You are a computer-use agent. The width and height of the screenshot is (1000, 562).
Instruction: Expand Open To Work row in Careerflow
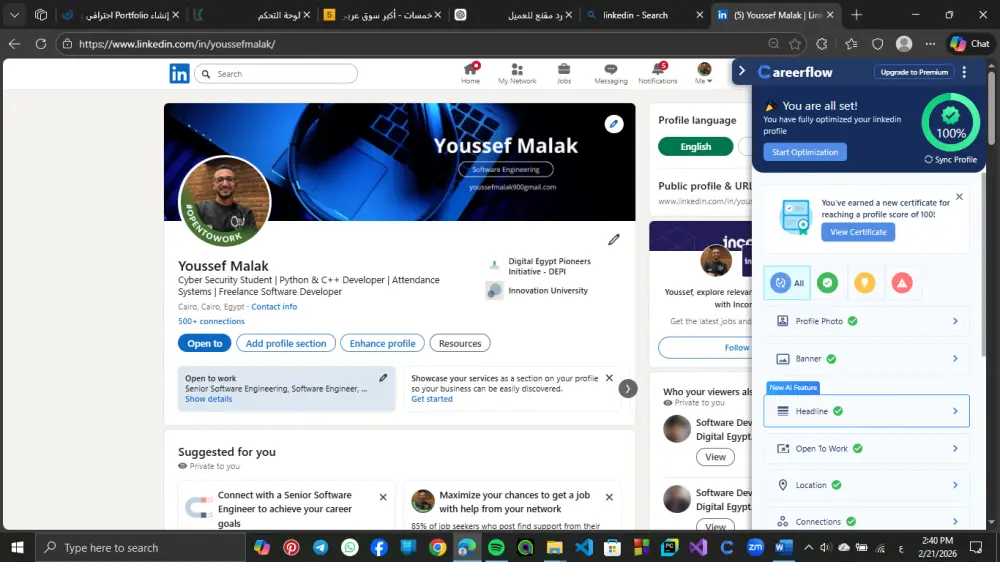[x=866, y=448]
